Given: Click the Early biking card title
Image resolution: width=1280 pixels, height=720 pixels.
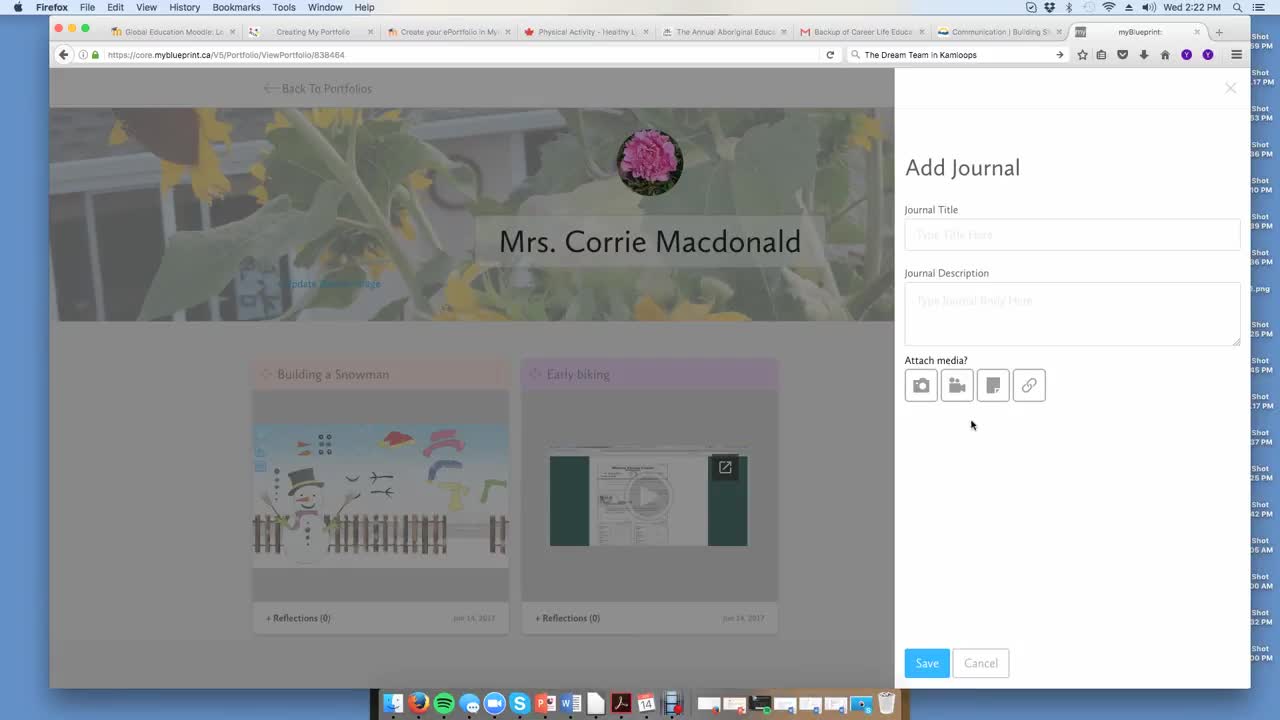Looking at the screenshot, I should [578, 374].
